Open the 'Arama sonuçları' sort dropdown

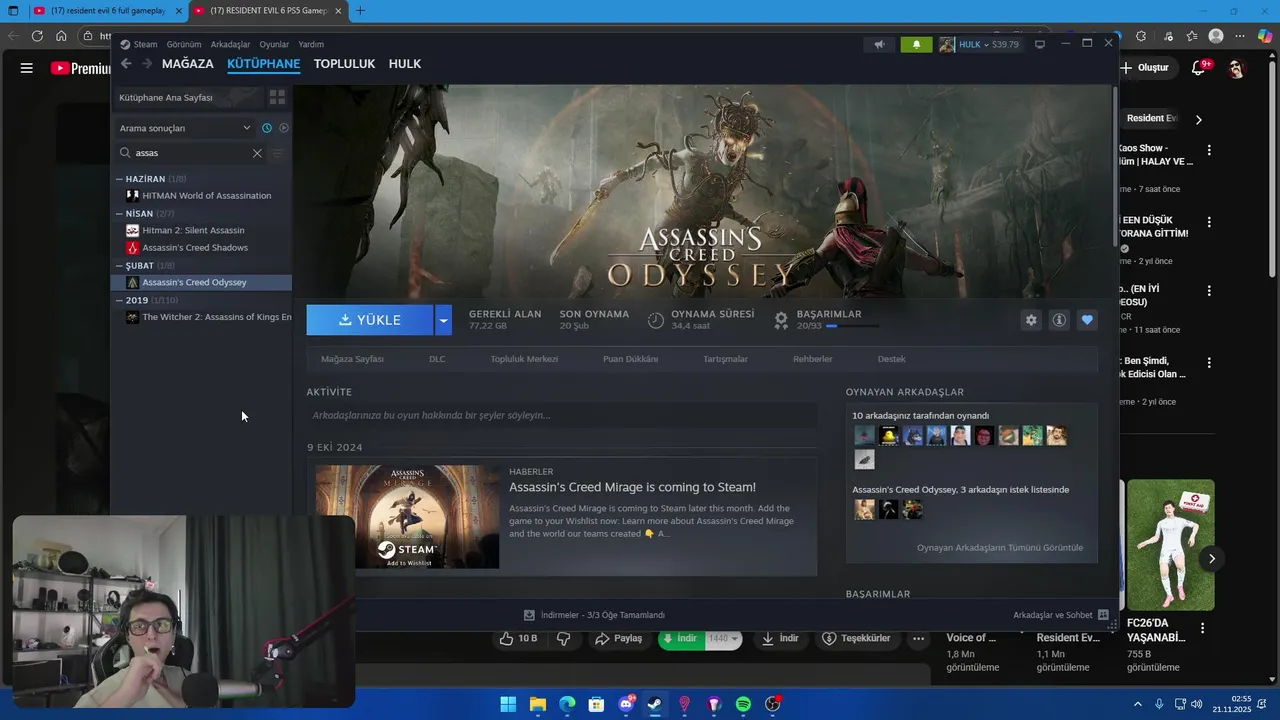185,128
